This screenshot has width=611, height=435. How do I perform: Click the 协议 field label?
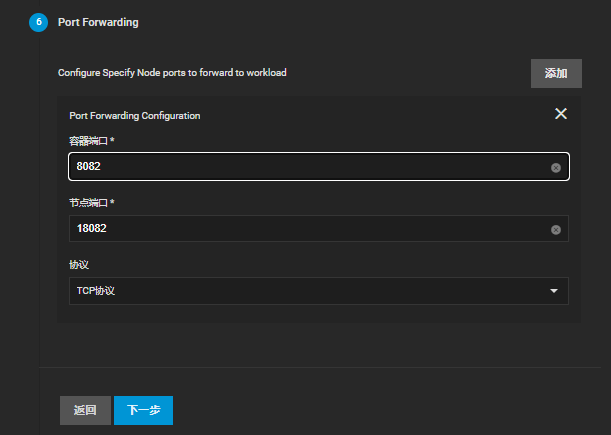pyautogui.click(x=79, y=265)
